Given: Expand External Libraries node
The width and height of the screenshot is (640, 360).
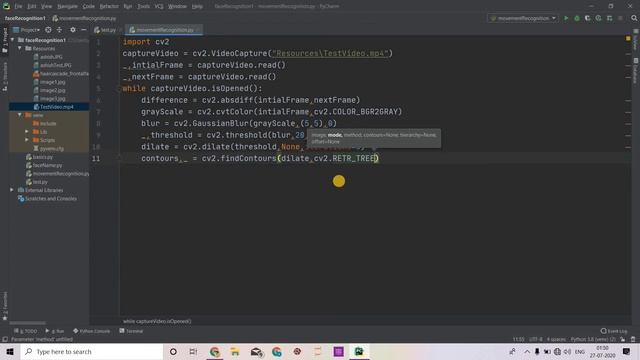Looking at the screenshot, I should (x=12, y=190).
